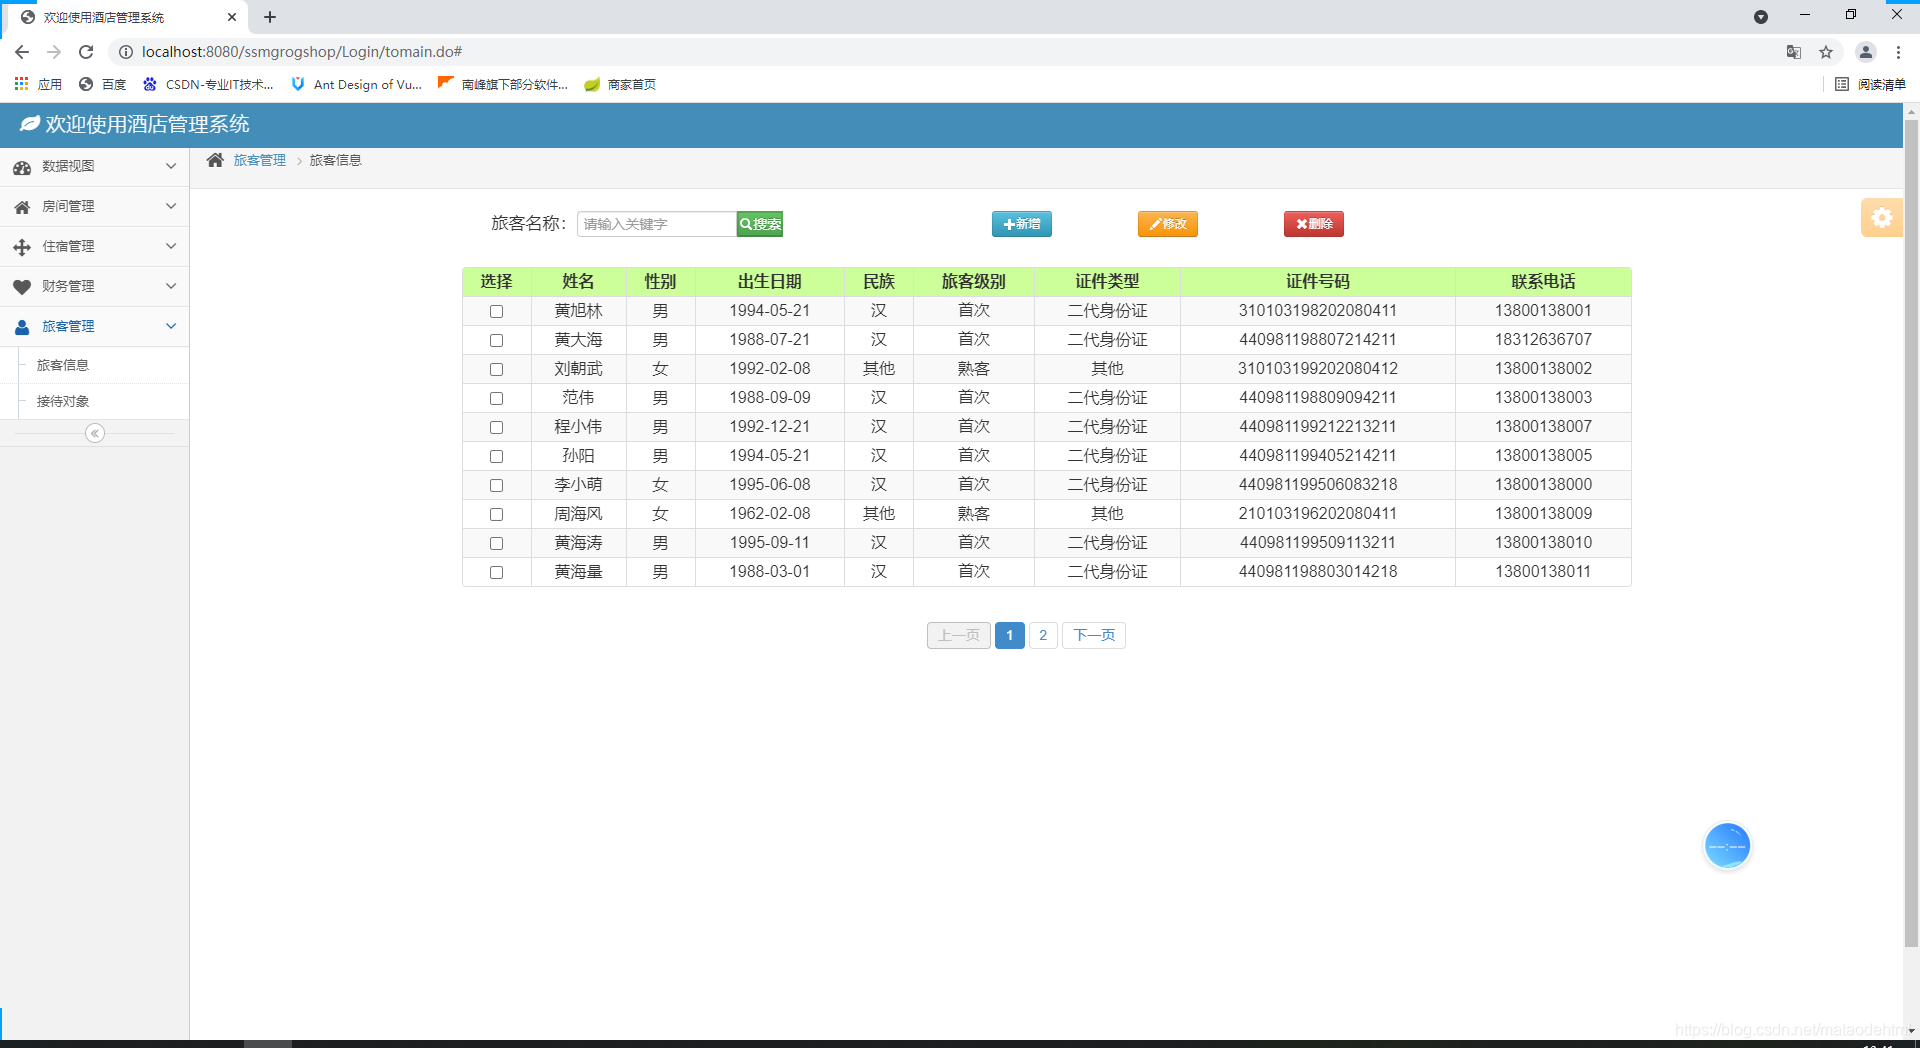Click the leaf logo in header

30,123
